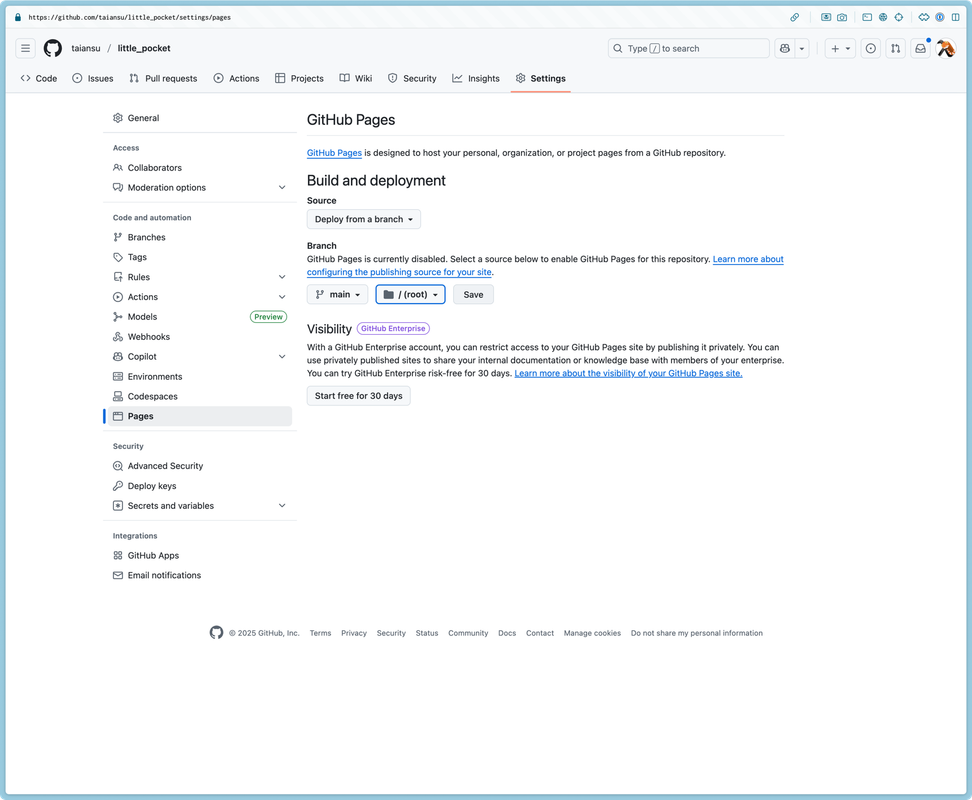Click the footer GitHub logo
The height and width of the screenshot is (800, 972).
point(216,633)
